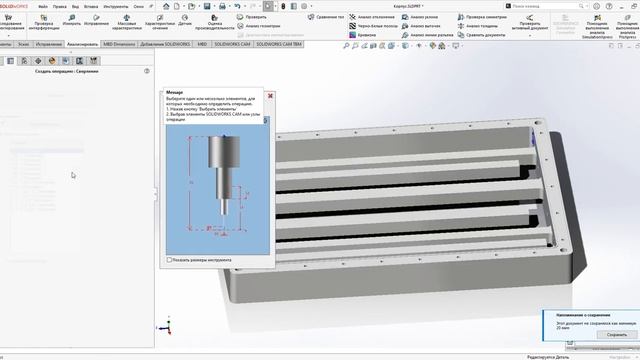Run Performance Evaluation (Оценка производительности)
The height and width of the screenshot is (360, 640).
click(x=215, y=22)
